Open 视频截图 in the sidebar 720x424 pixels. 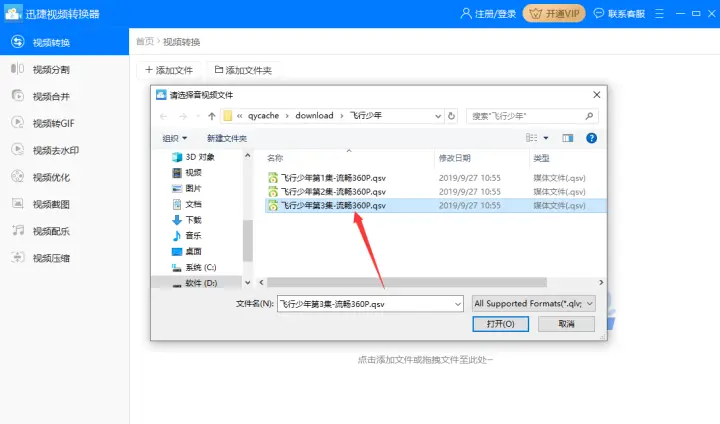(64, 204)
